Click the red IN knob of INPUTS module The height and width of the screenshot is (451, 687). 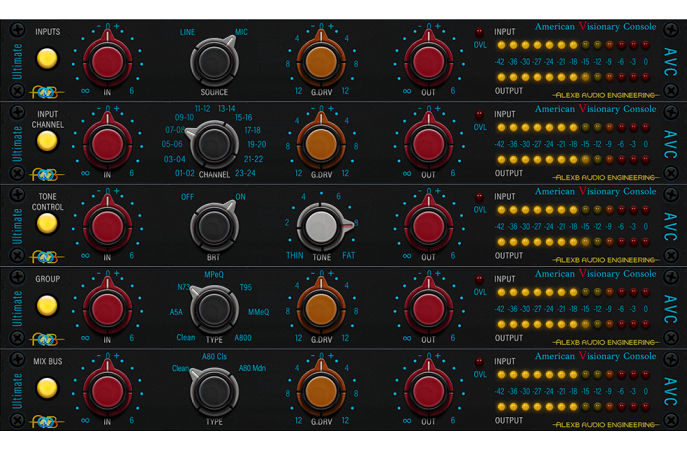click(x=107, y=60)
